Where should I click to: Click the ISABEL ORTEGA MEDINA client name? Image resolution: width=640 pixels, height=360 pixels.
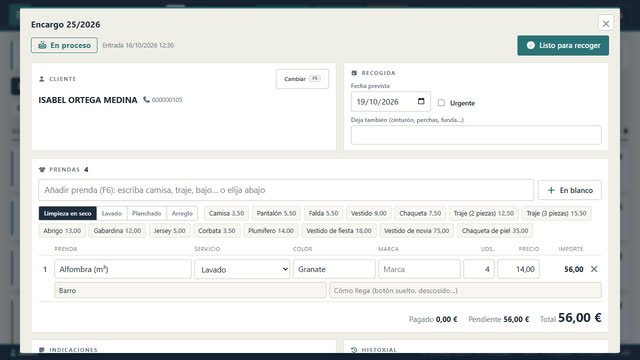88,100
